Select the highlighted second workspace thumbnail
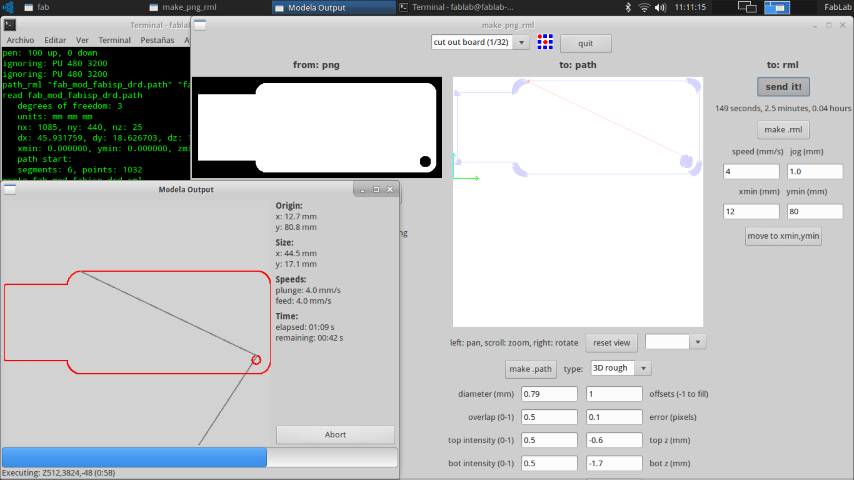Viewport: 854px width, 480px height. point(777,7)
